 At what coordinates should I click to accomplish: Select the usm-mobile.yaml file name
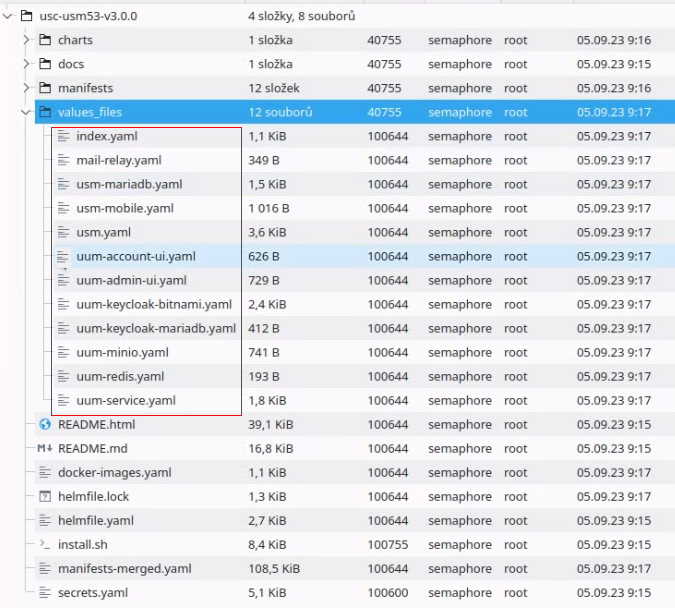coord(125,208)
